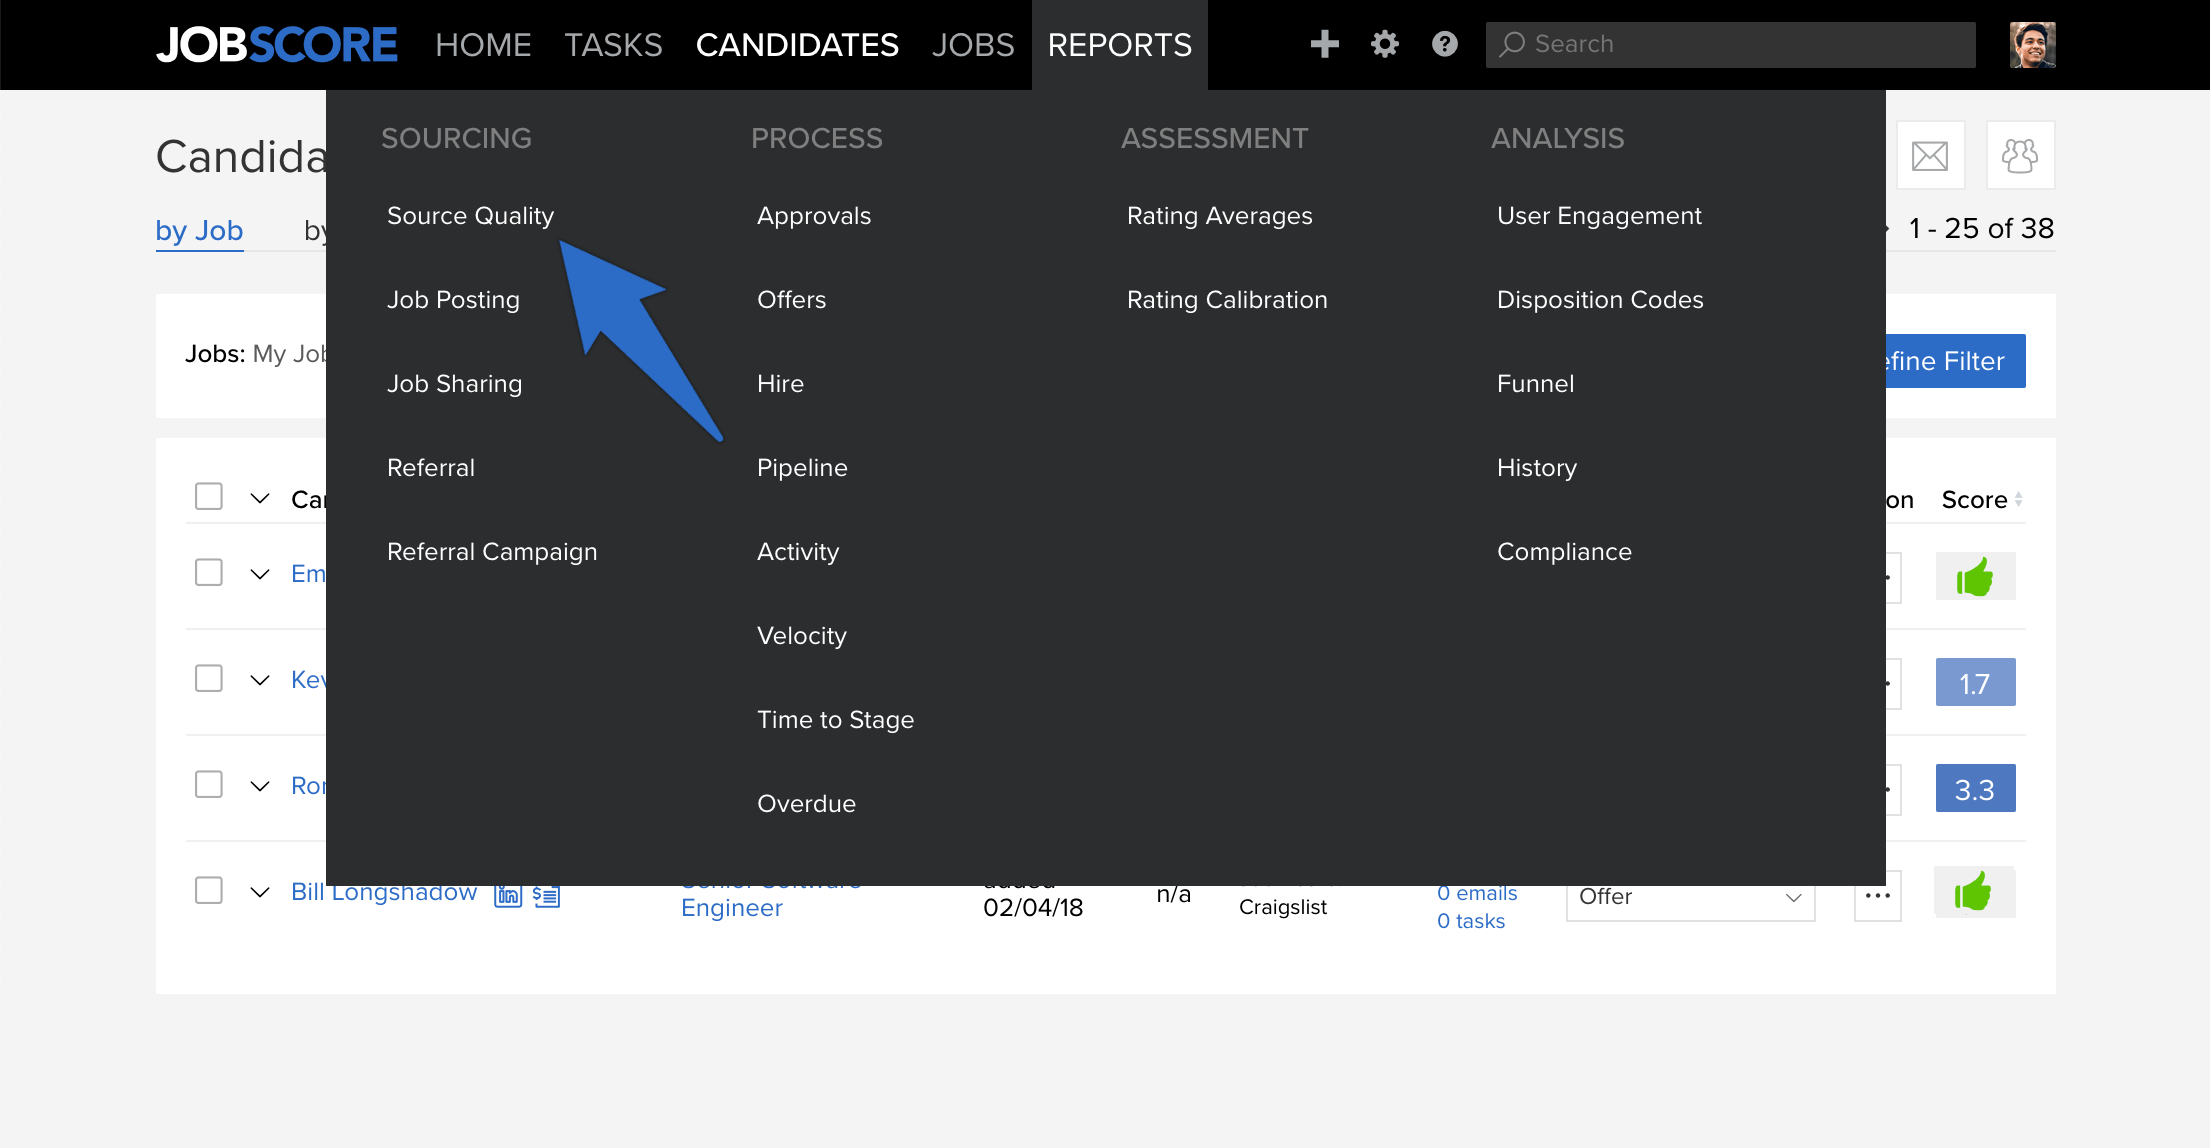The width and height of the screenshot is (2210, 1148).
Task: Check the box in the Kev candidate row
Action: pyautogui.click(x=209, y=679)
